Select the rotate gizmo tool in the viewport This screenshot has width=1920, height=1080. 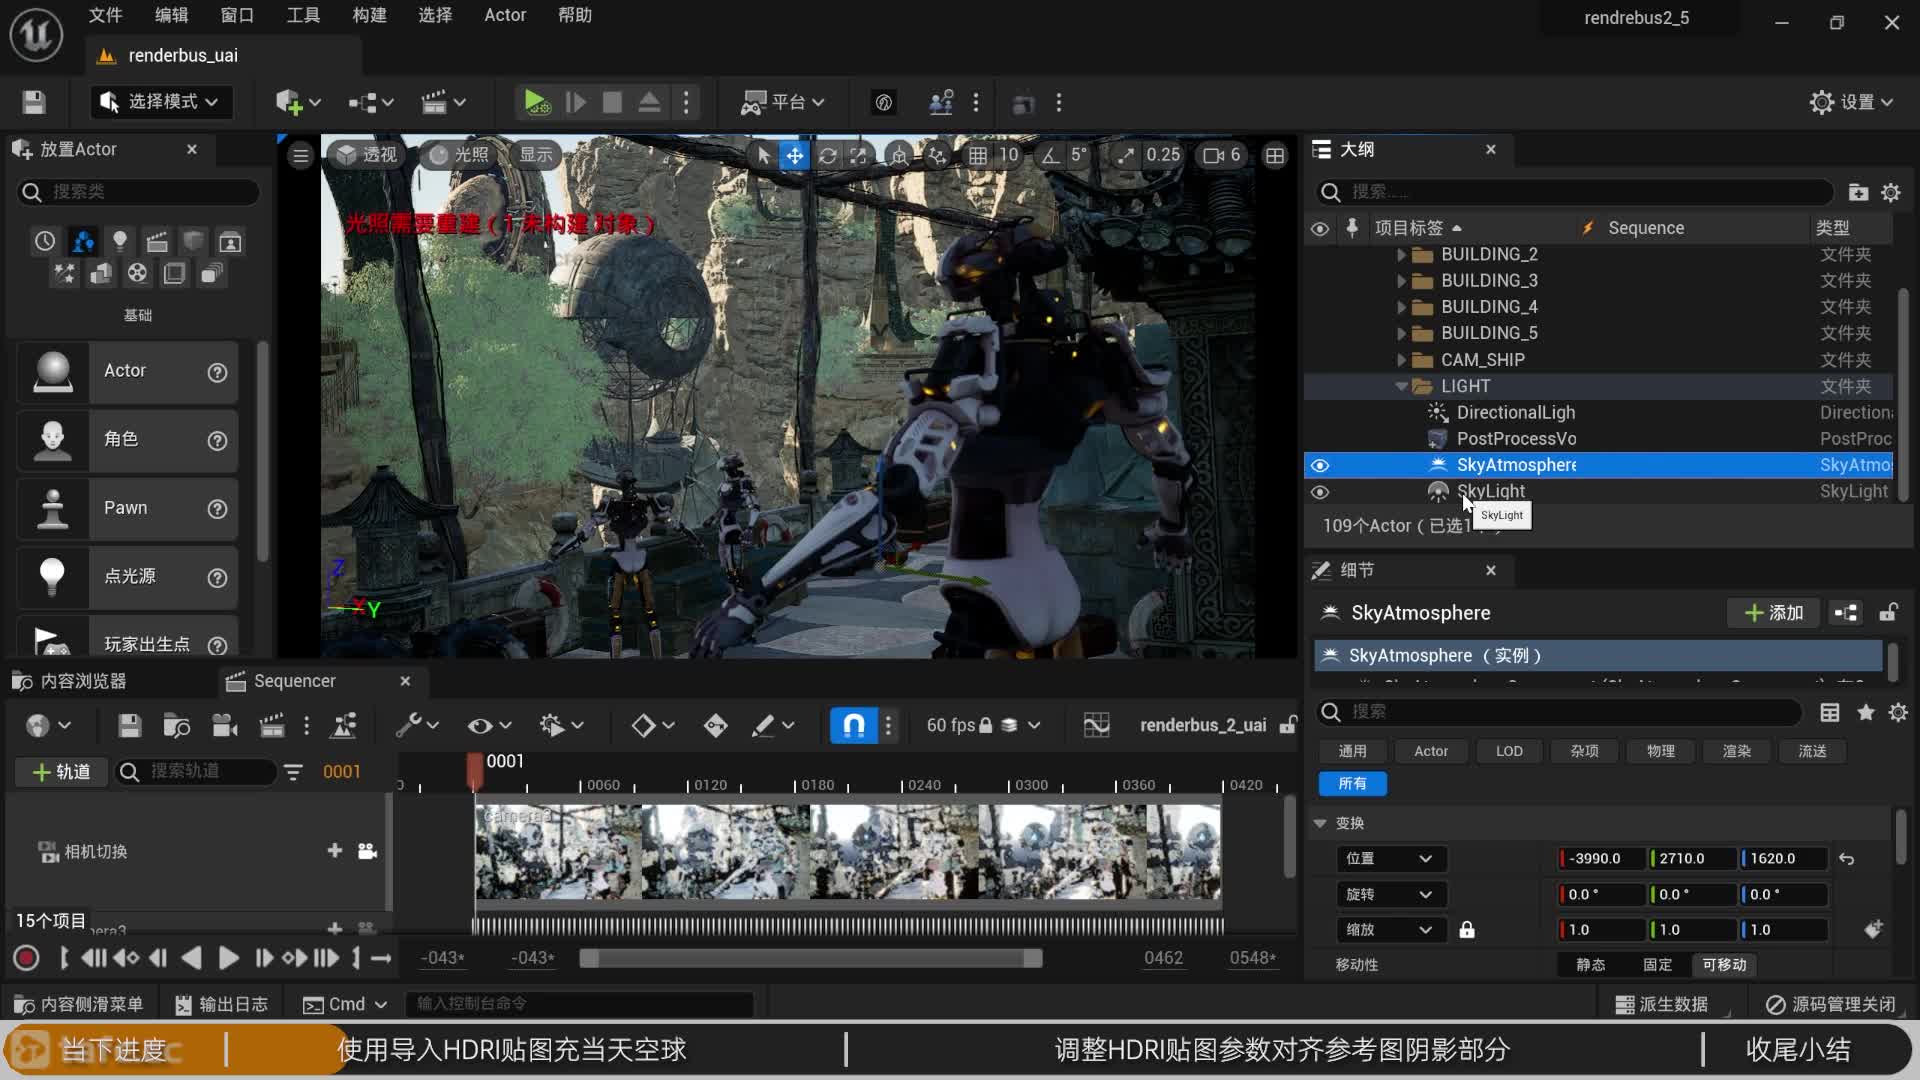(x=827, y=155)
